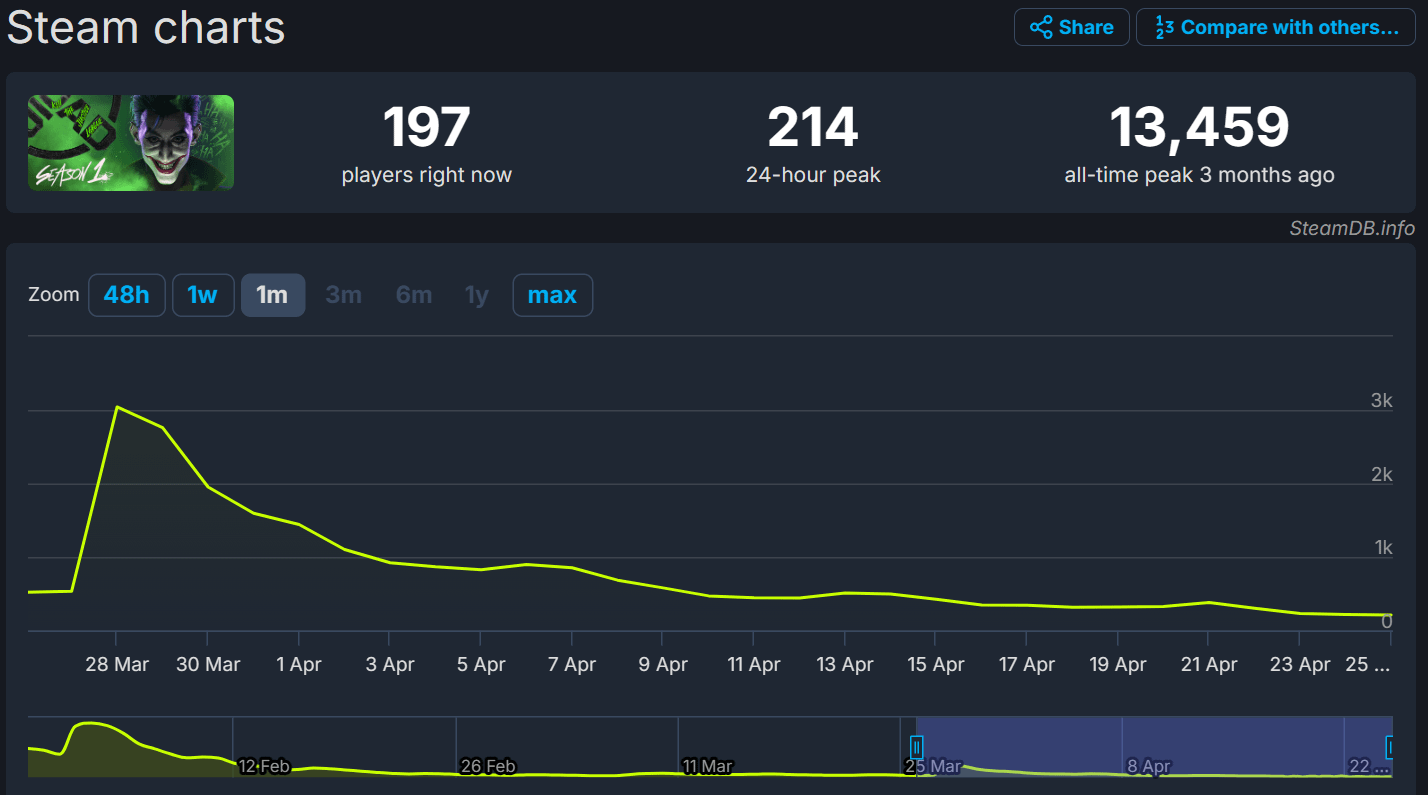This screenshot has width=1428, height=795.
Task: Open Compare with others dialog
Action: coord(1276,27)
